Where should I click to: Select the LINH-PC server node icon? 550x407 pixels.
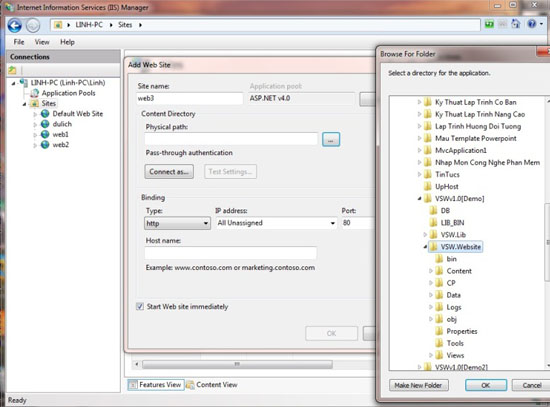coord(24,83)
